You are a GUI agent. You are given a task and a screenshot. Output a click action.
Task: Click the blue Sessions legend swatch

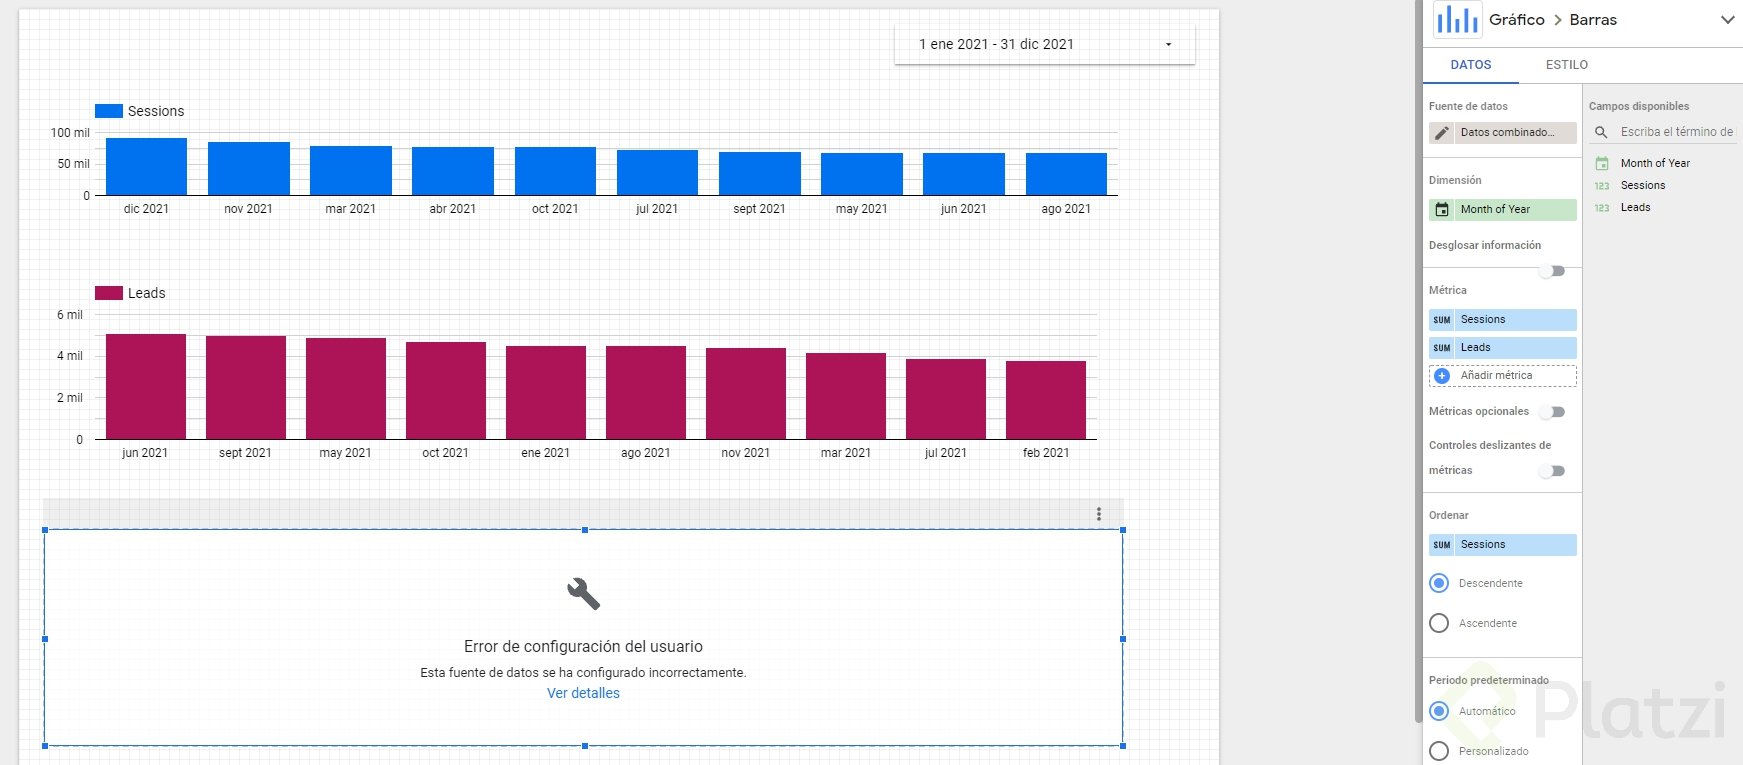[109, 111]
